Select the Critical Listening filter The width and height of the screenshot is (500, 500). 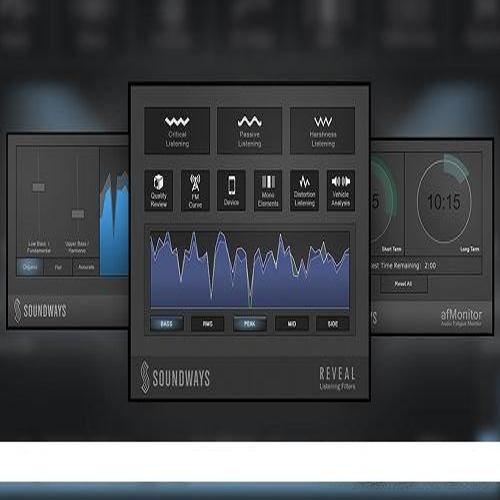point(177,131)
